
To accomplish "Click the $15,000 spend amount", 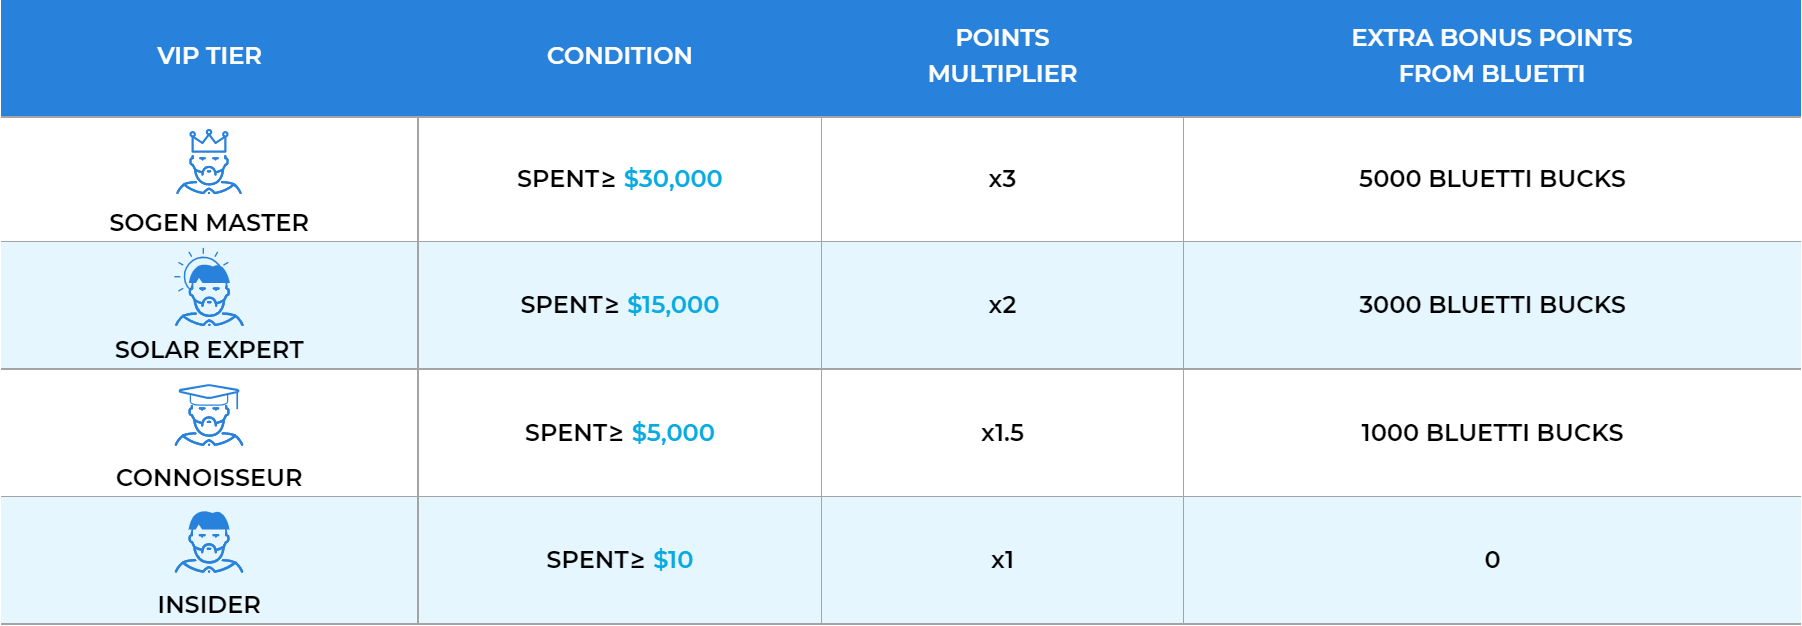I will click(673, 305).
